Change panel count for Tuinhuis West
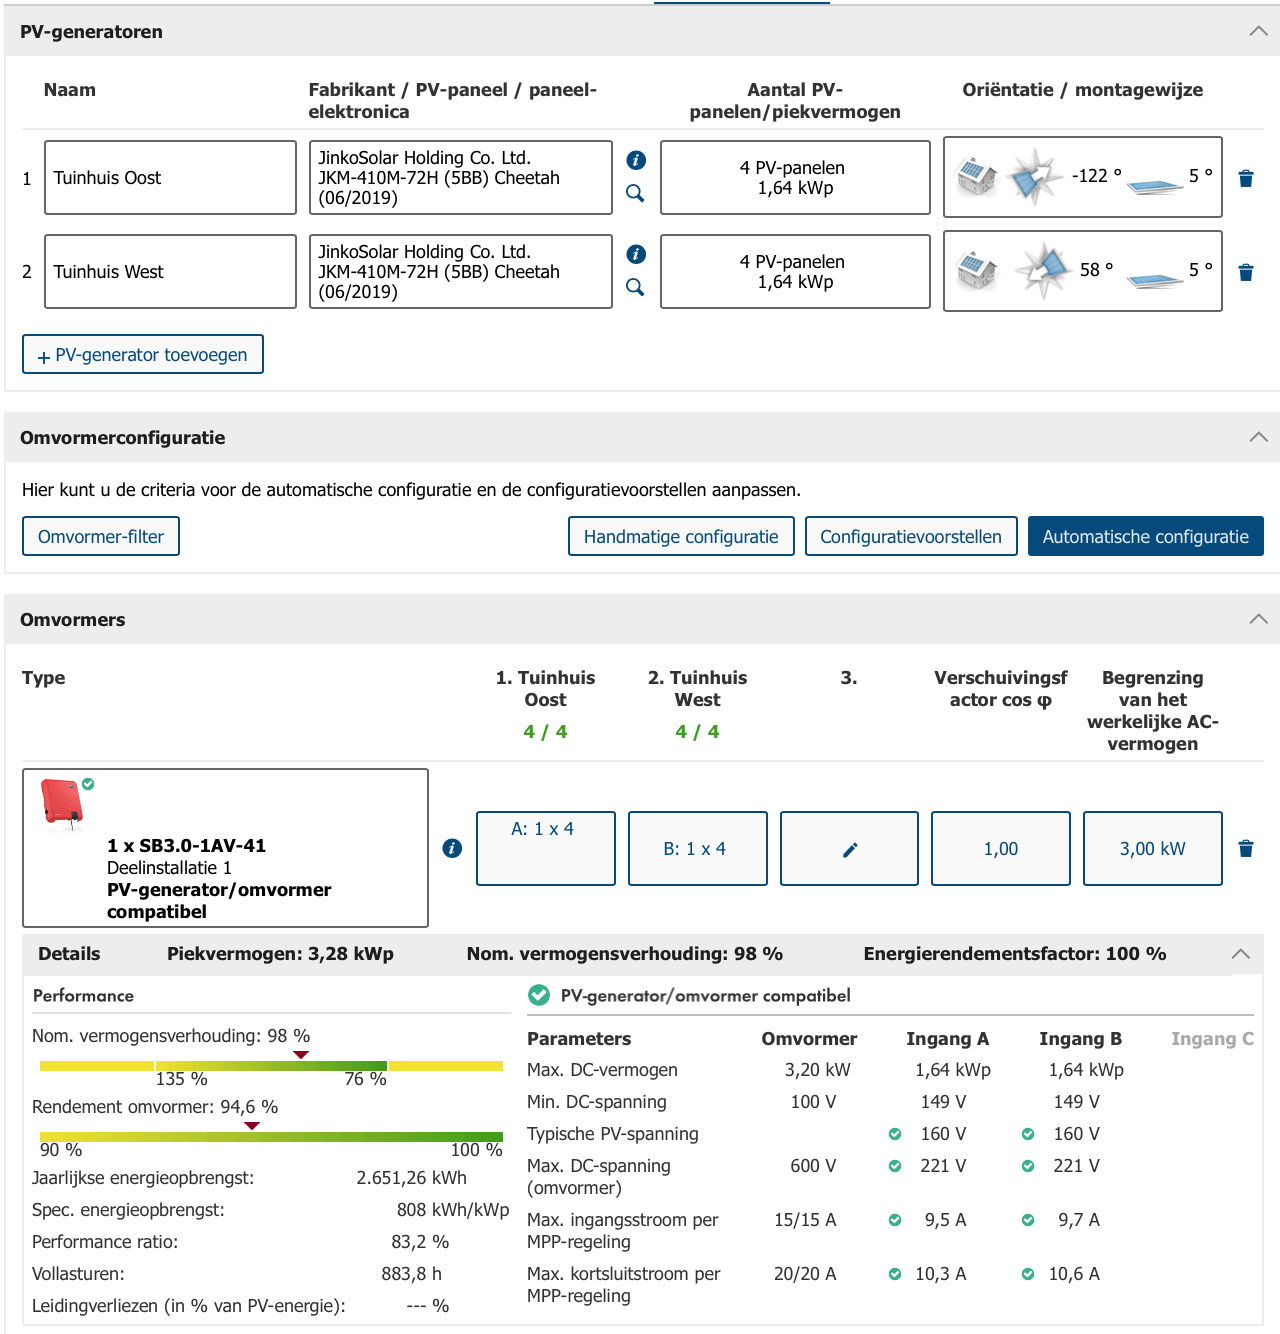 [795, 271]
